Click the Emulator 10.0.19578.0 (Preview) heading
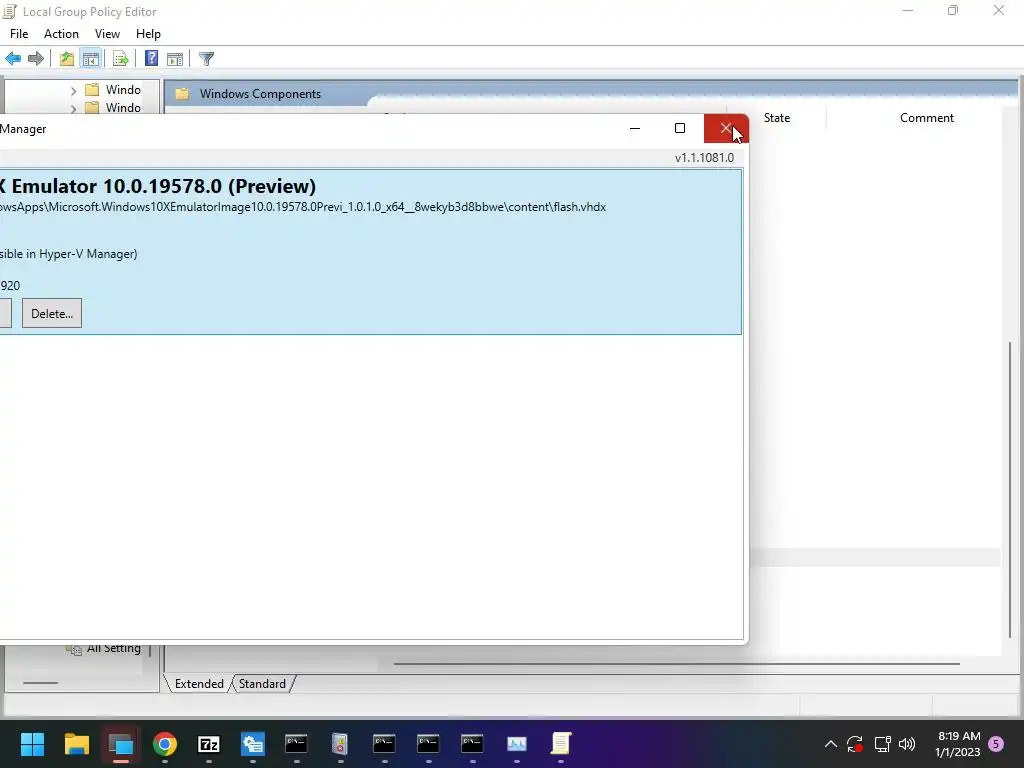Image resolution: width=1024 pixels, height=768 pixels. [158, 186]
